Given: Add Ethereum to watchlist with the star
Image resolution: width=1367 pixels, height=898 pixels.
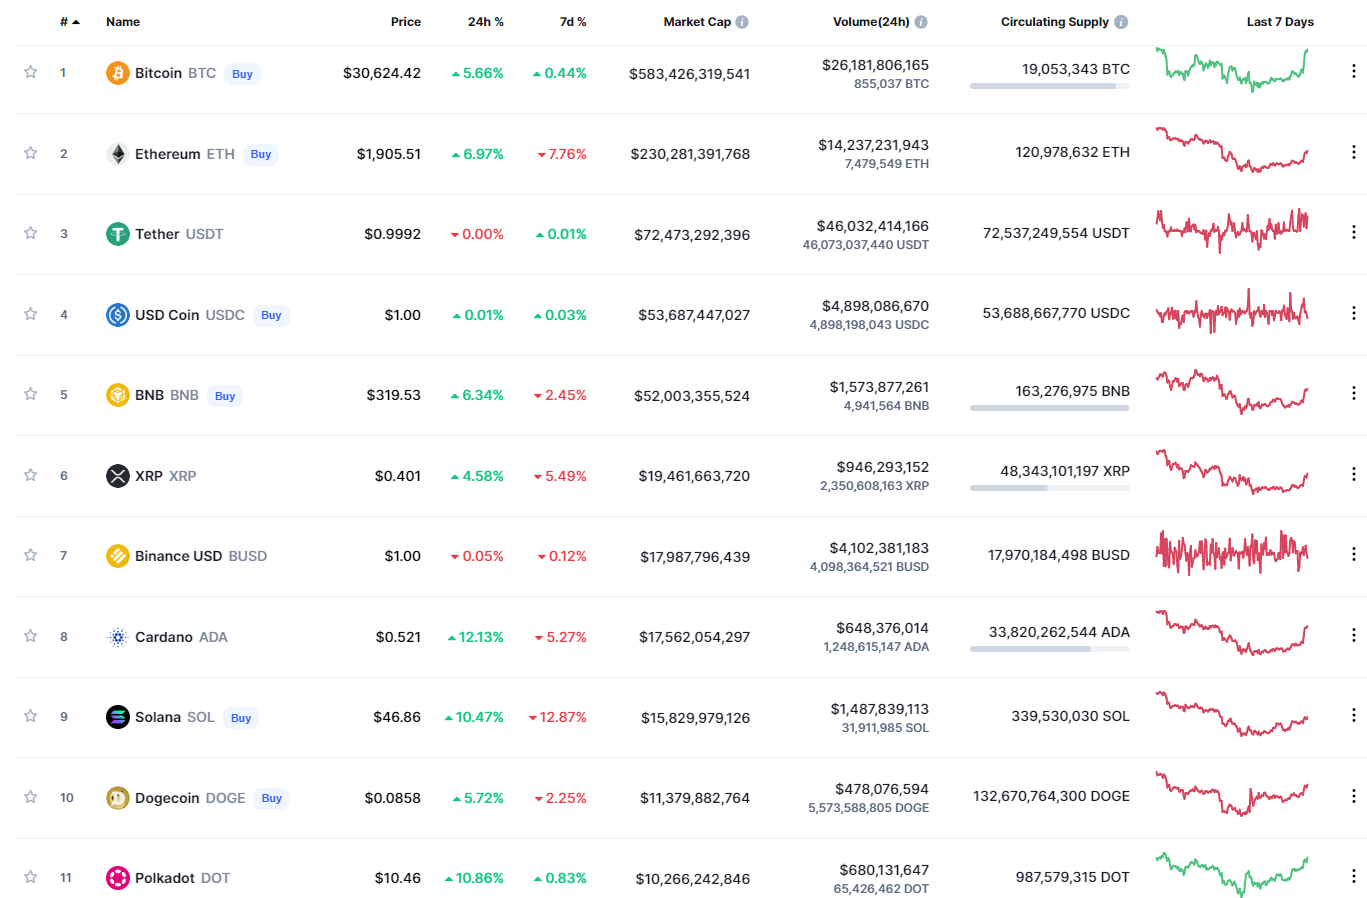Looking at the screenshot, I should pos(31,153).
